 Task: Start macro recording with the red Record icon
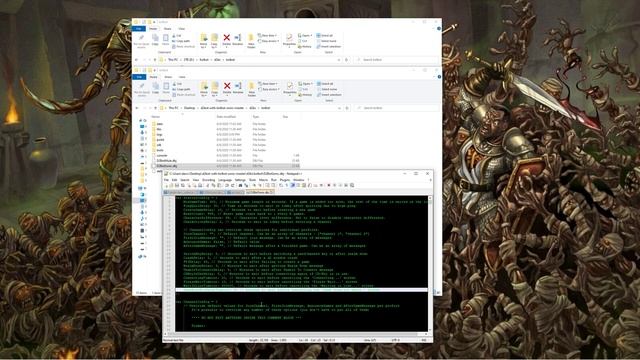pos(329,185)
